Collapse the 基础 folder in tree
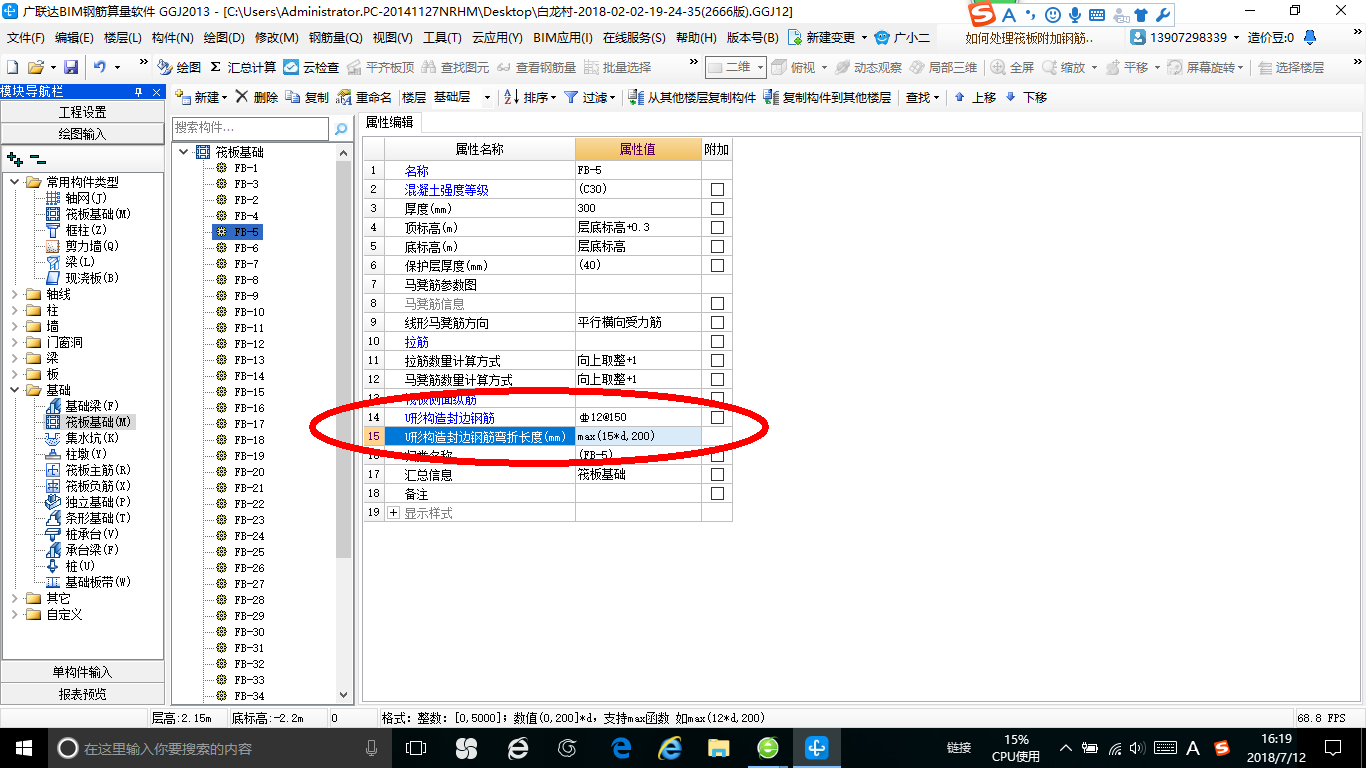The image size is (1366, 768). (x=14, y=390)
